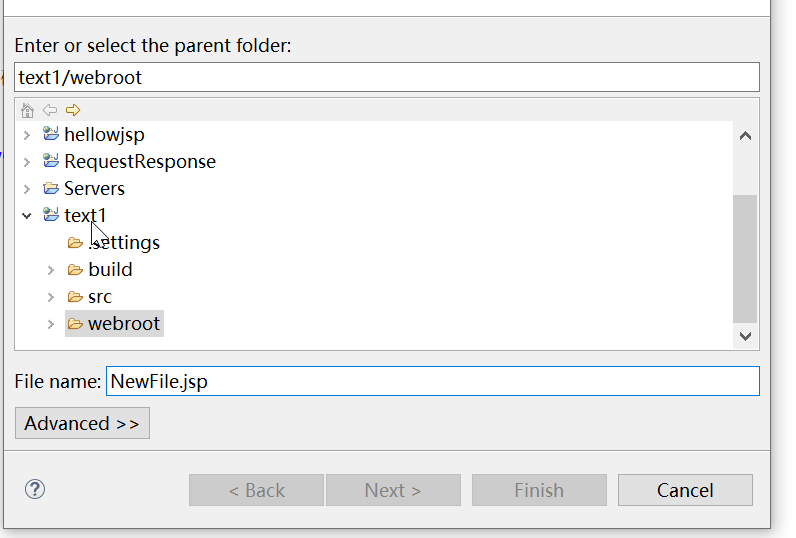Click the File name input field
The height and width of the screenshot is (538, 796).
(432, 381)
